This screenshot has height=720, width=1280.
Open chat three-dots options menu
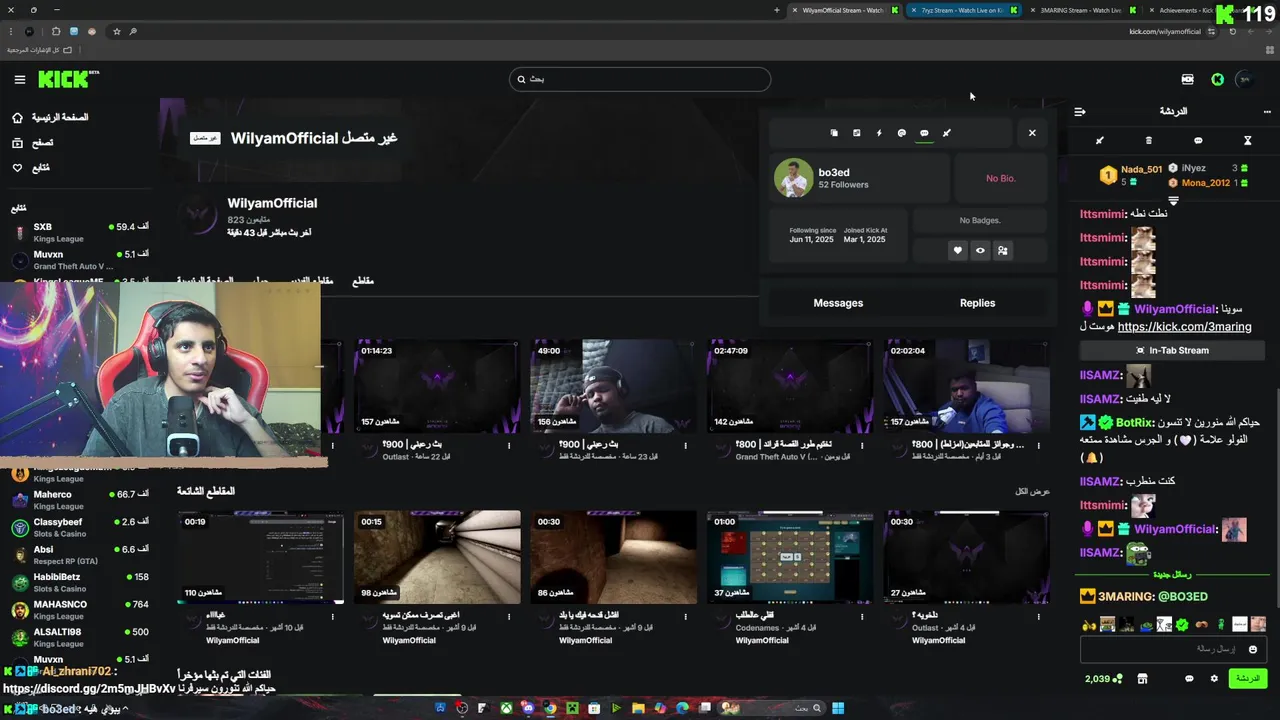(1267, 112)
